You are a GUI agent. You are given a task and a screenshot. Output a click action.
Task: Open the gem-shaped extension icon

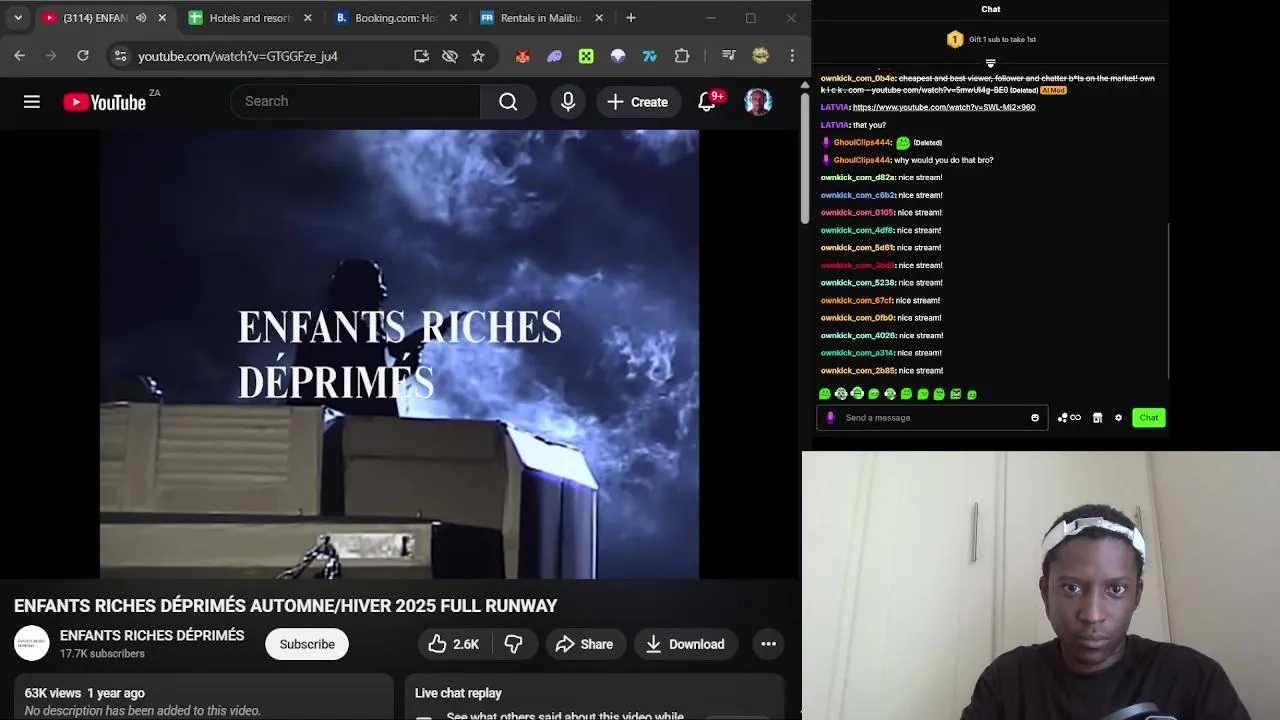pyautogui.click(x=618, y=56)
